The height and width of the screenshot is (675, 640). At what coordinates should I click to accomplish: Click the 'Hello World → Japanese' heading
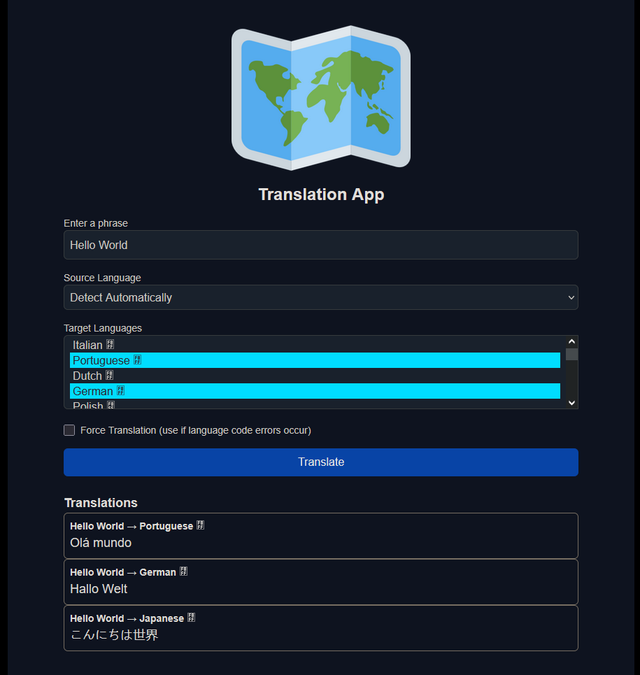coord(133,618)
